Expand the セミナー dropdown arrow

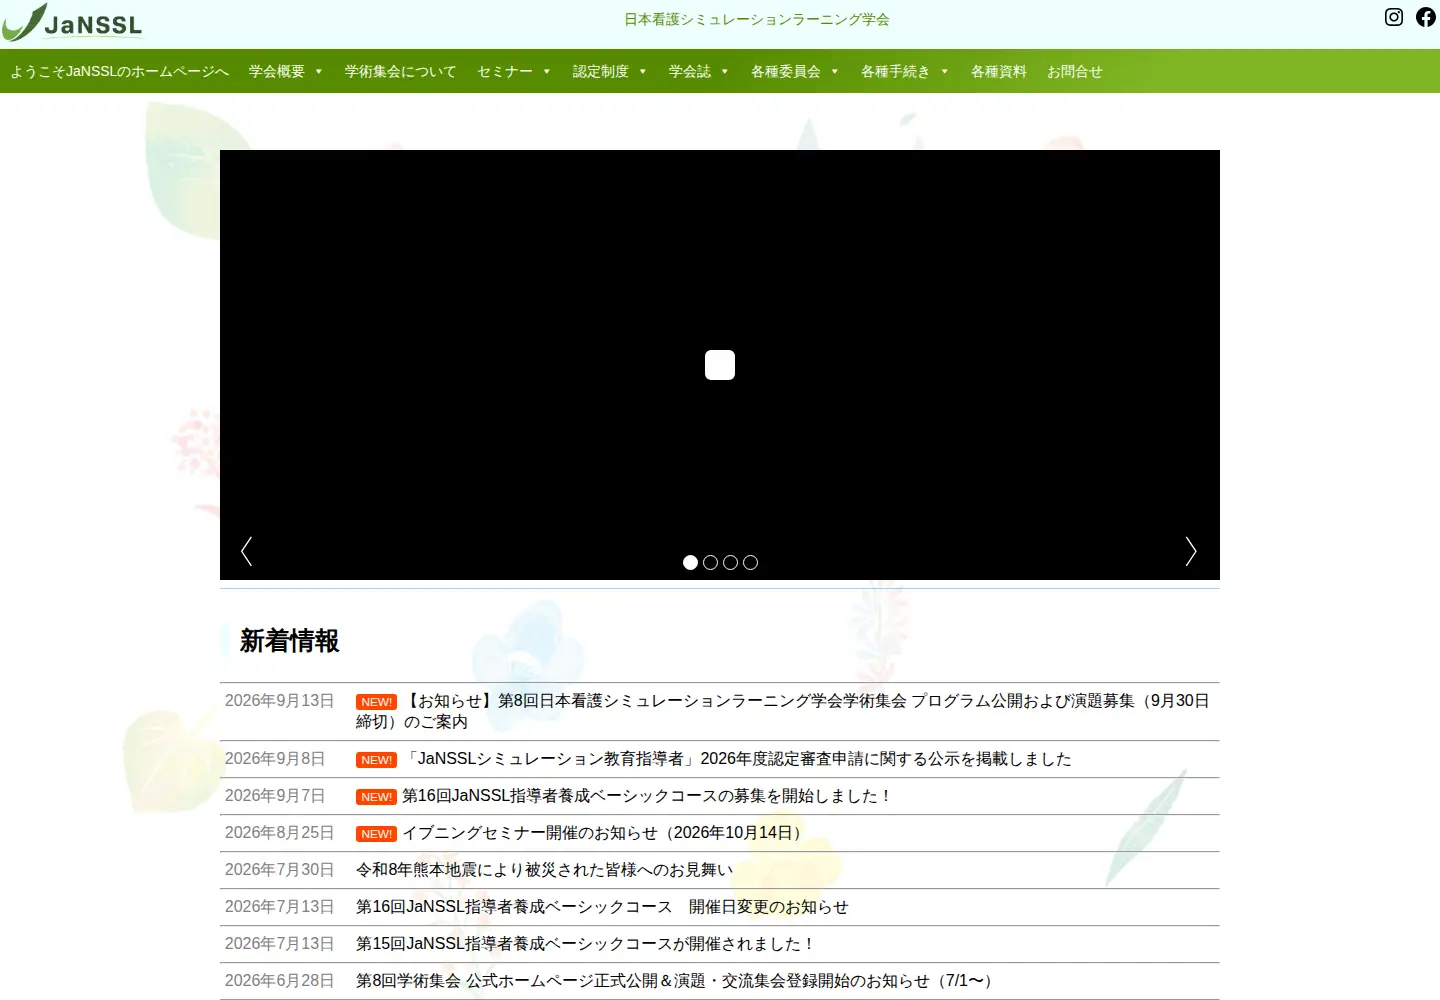coord(547,72)
